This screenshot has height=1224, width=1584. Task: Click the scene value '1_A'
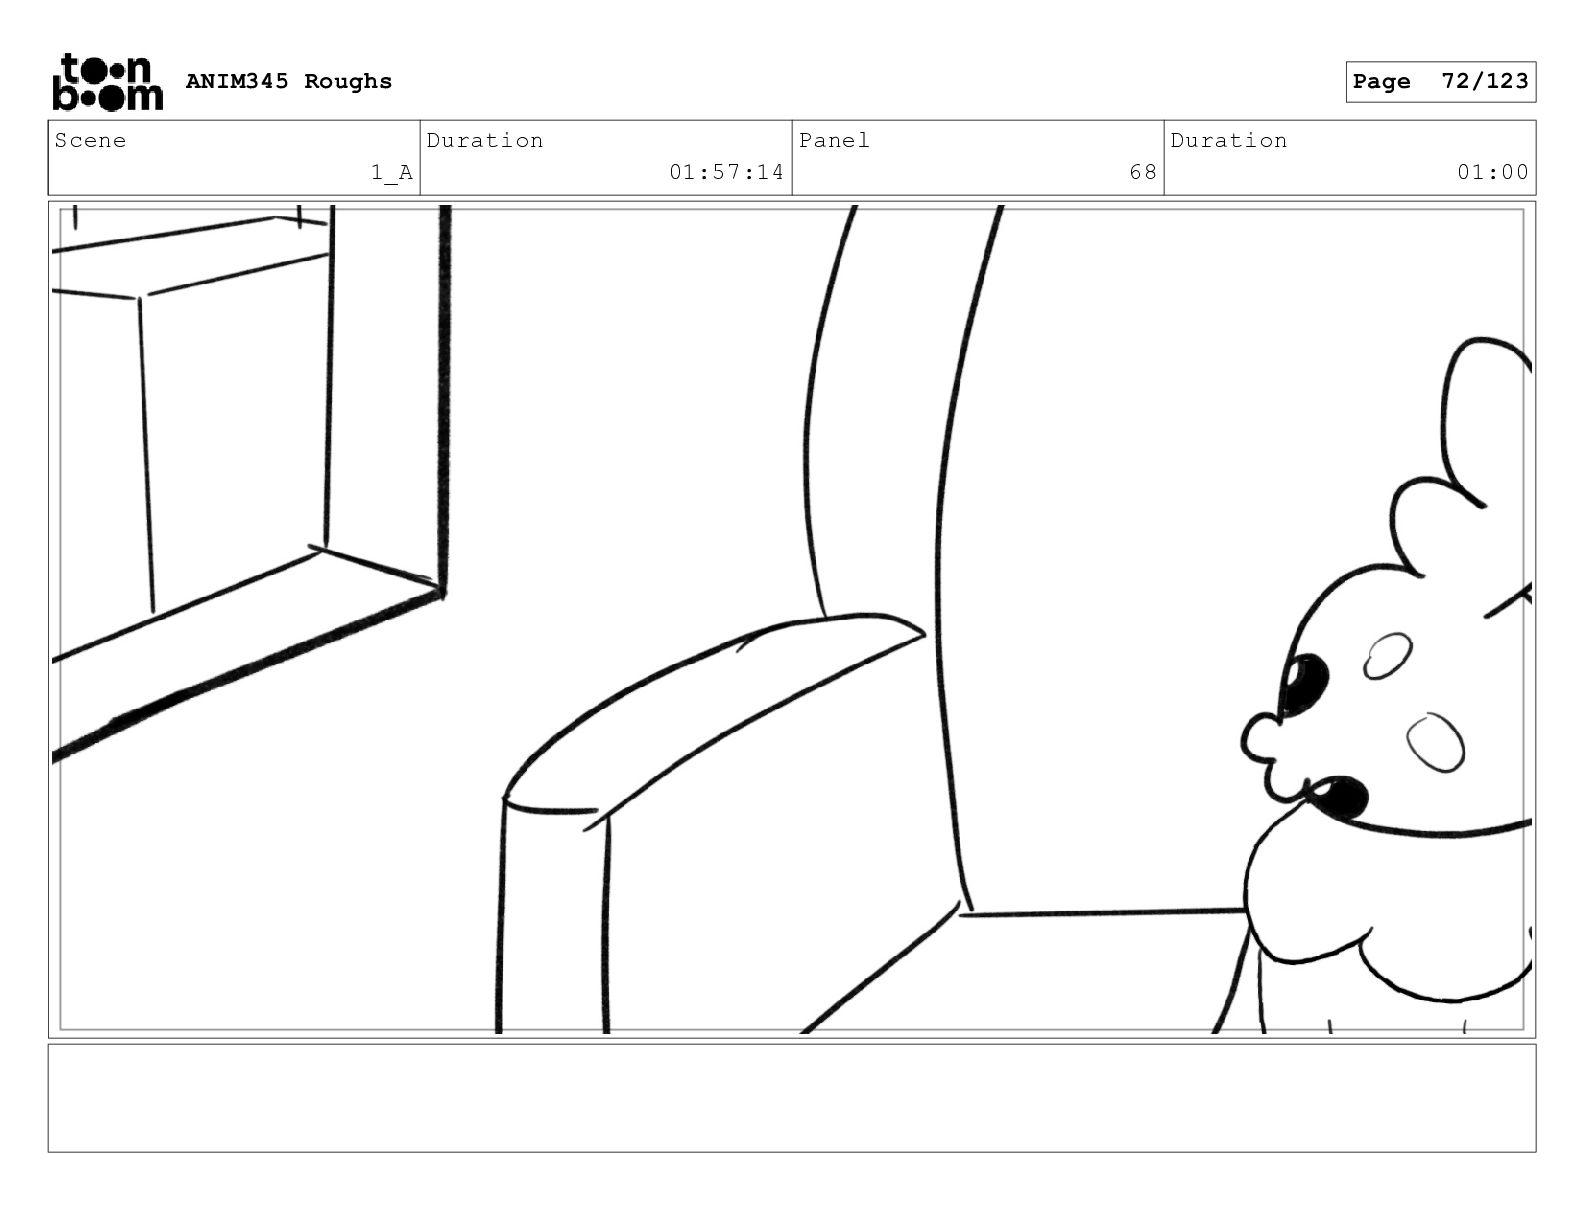pos(392,173)
